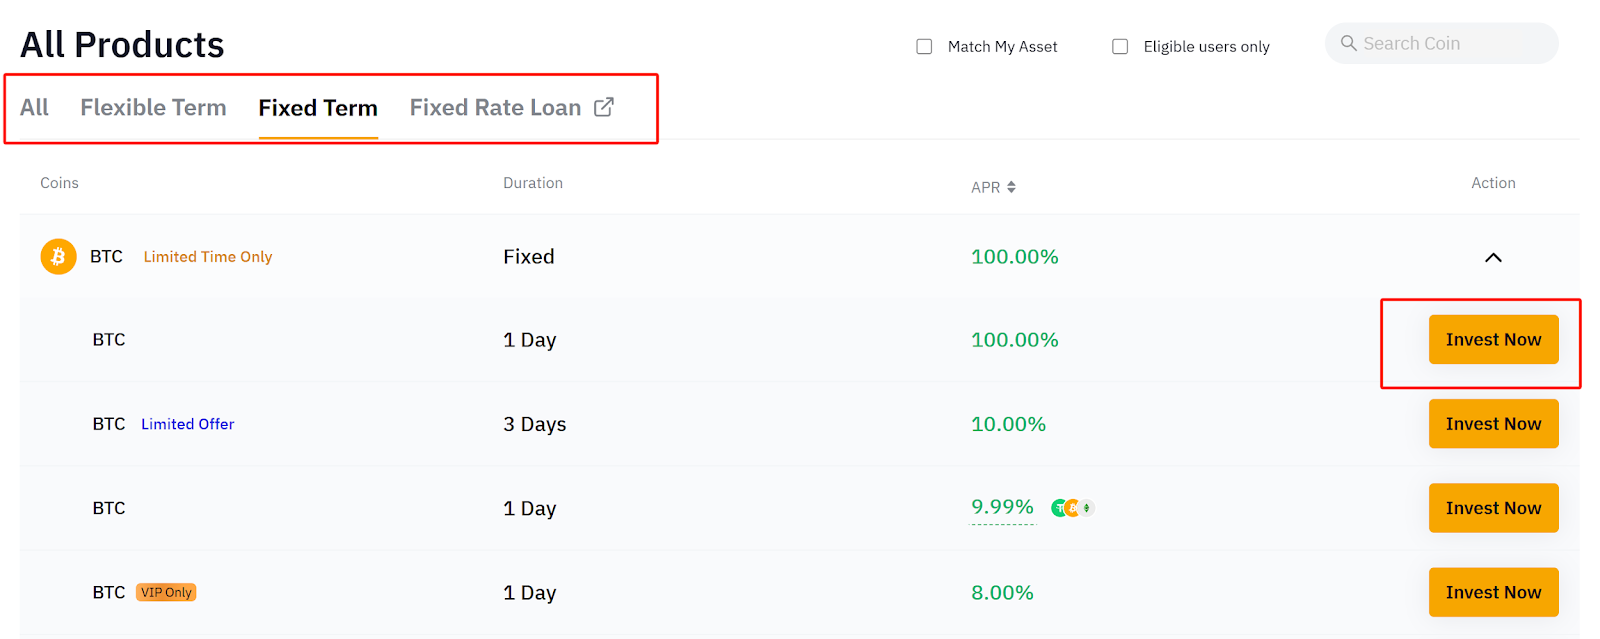1600x639 pixels.
Task: Select the Fixed Term tab
Action: point(318,108)
